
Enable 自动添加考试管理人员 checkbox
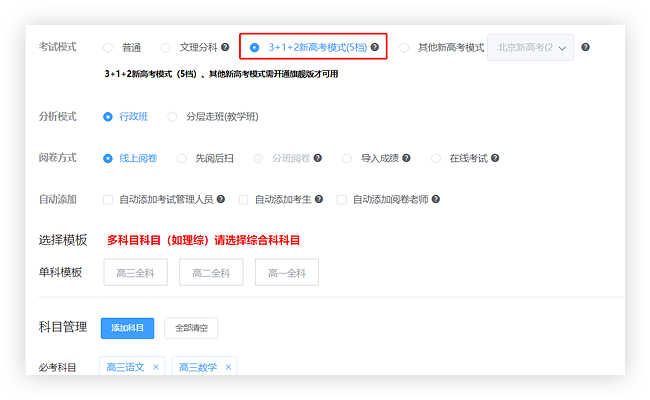point(108,200)
